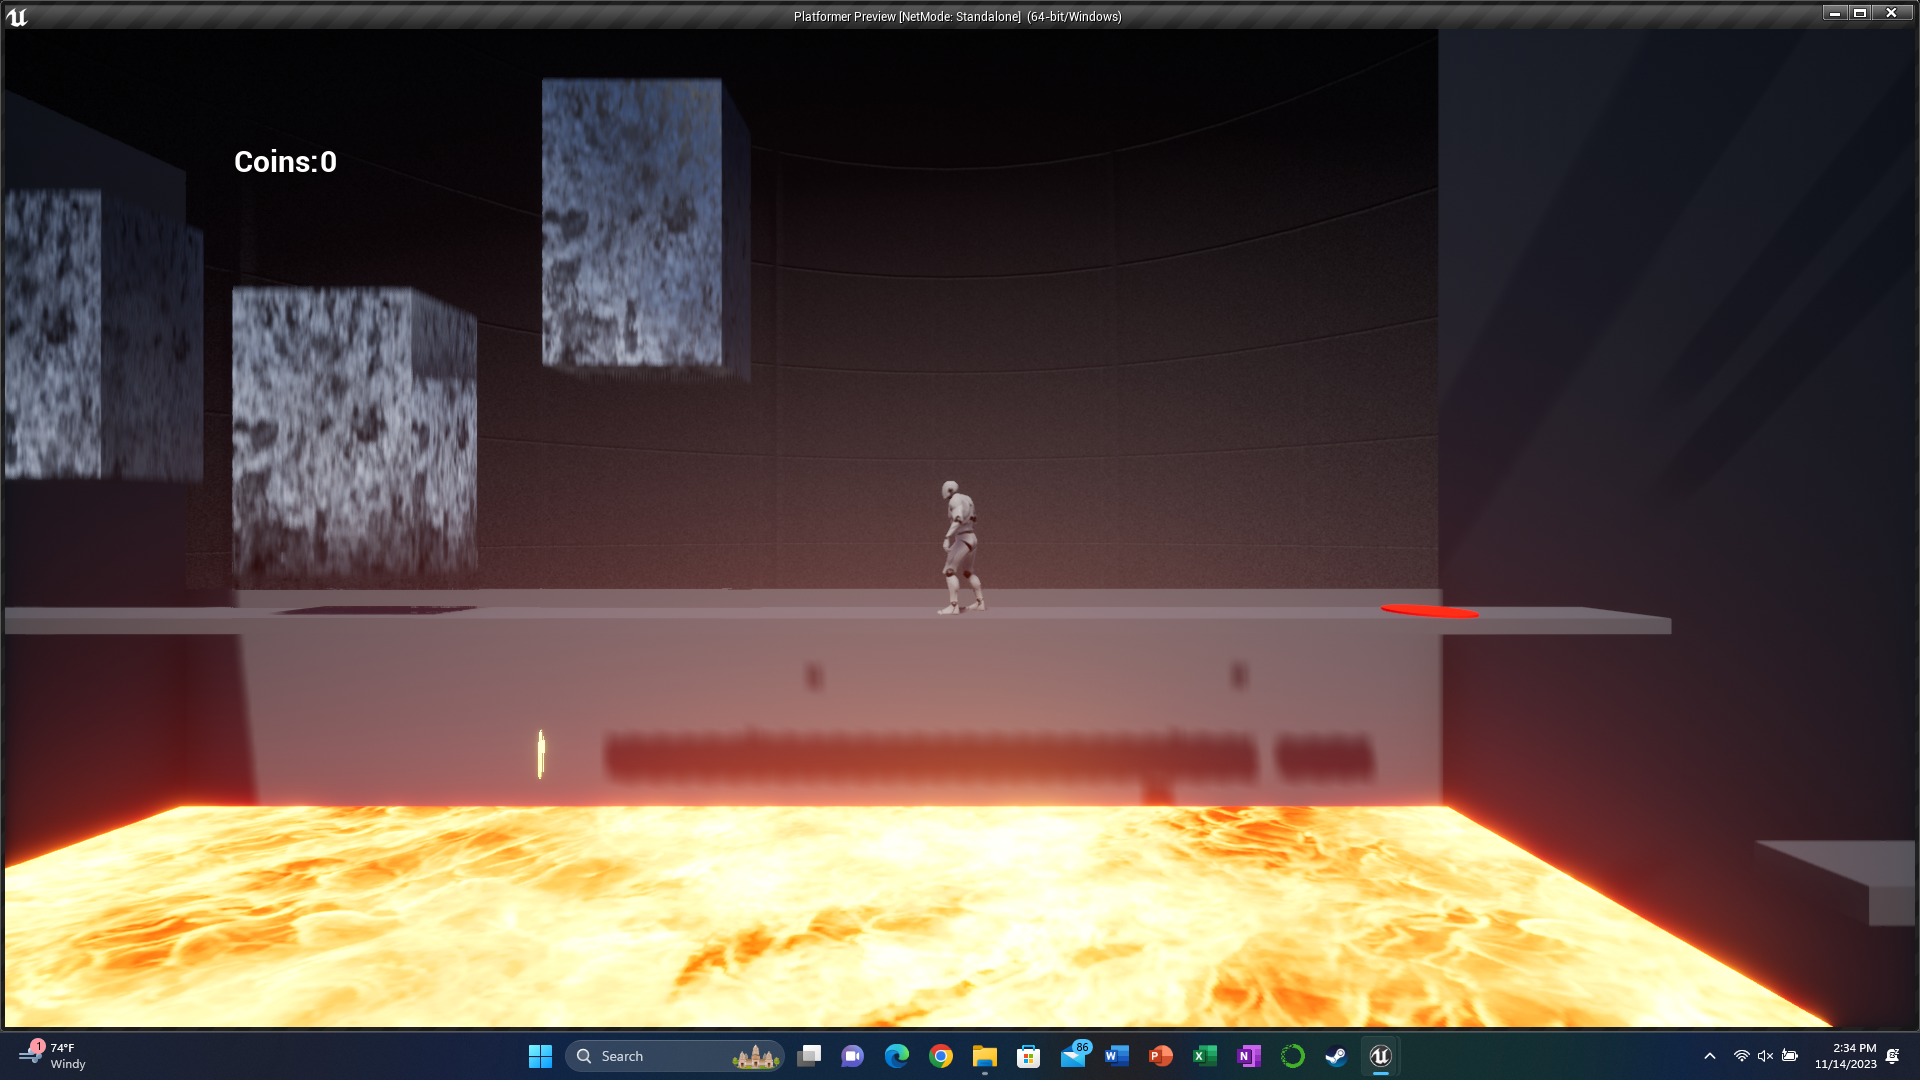The image size is (1920, 1080).
Task: Open Wi-Fi network settings in tray
Action: [1742, 1056]
